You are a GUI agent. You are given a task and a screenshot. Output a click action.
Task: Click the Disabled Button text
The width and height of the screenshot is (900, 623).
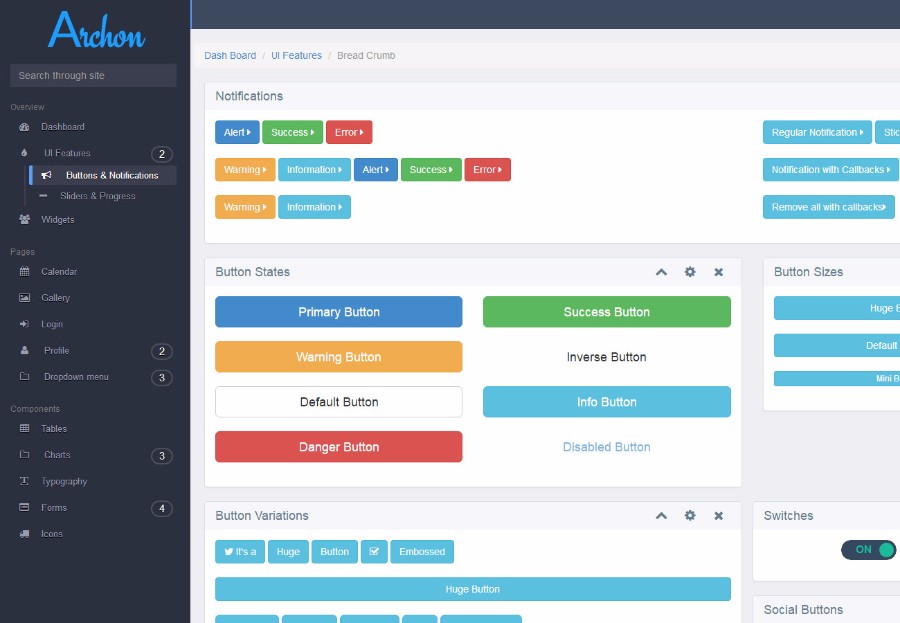(x=607, y=447)
